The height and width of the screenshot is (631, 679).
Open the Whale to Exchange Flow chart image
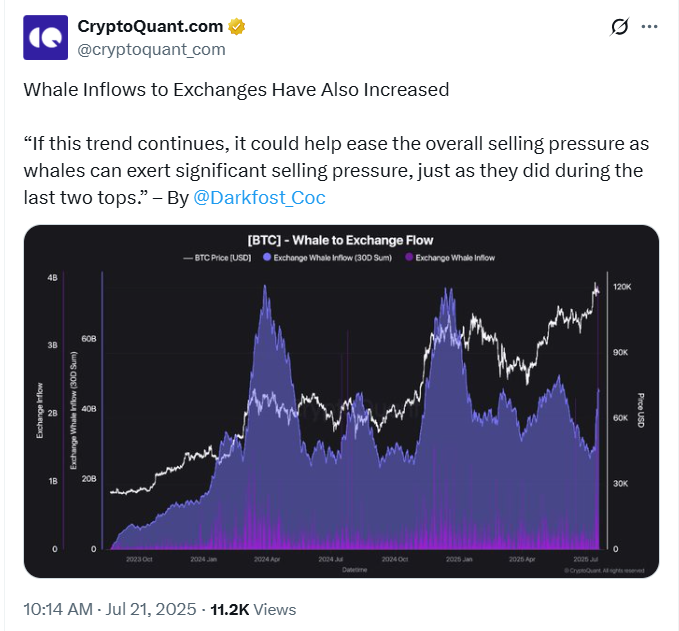[x=341, y=401]
